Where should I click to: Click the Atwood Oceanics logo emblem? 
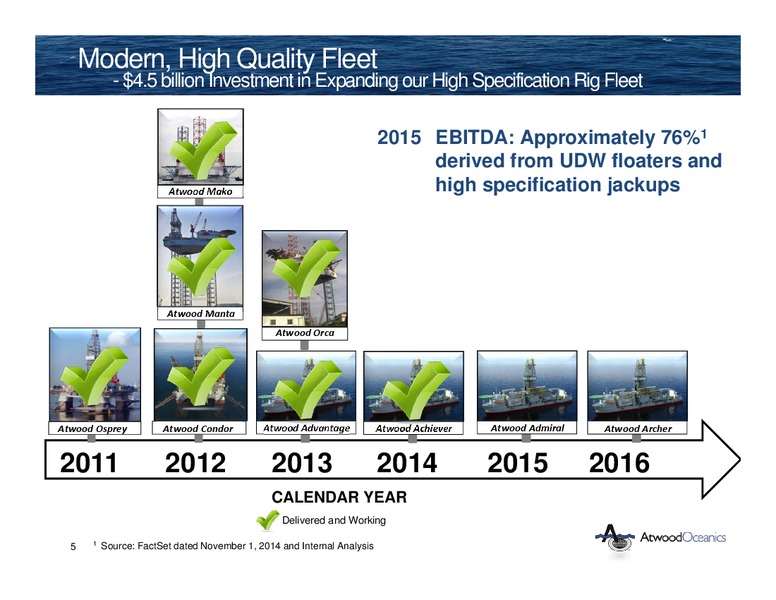click(x=615, y=540)
